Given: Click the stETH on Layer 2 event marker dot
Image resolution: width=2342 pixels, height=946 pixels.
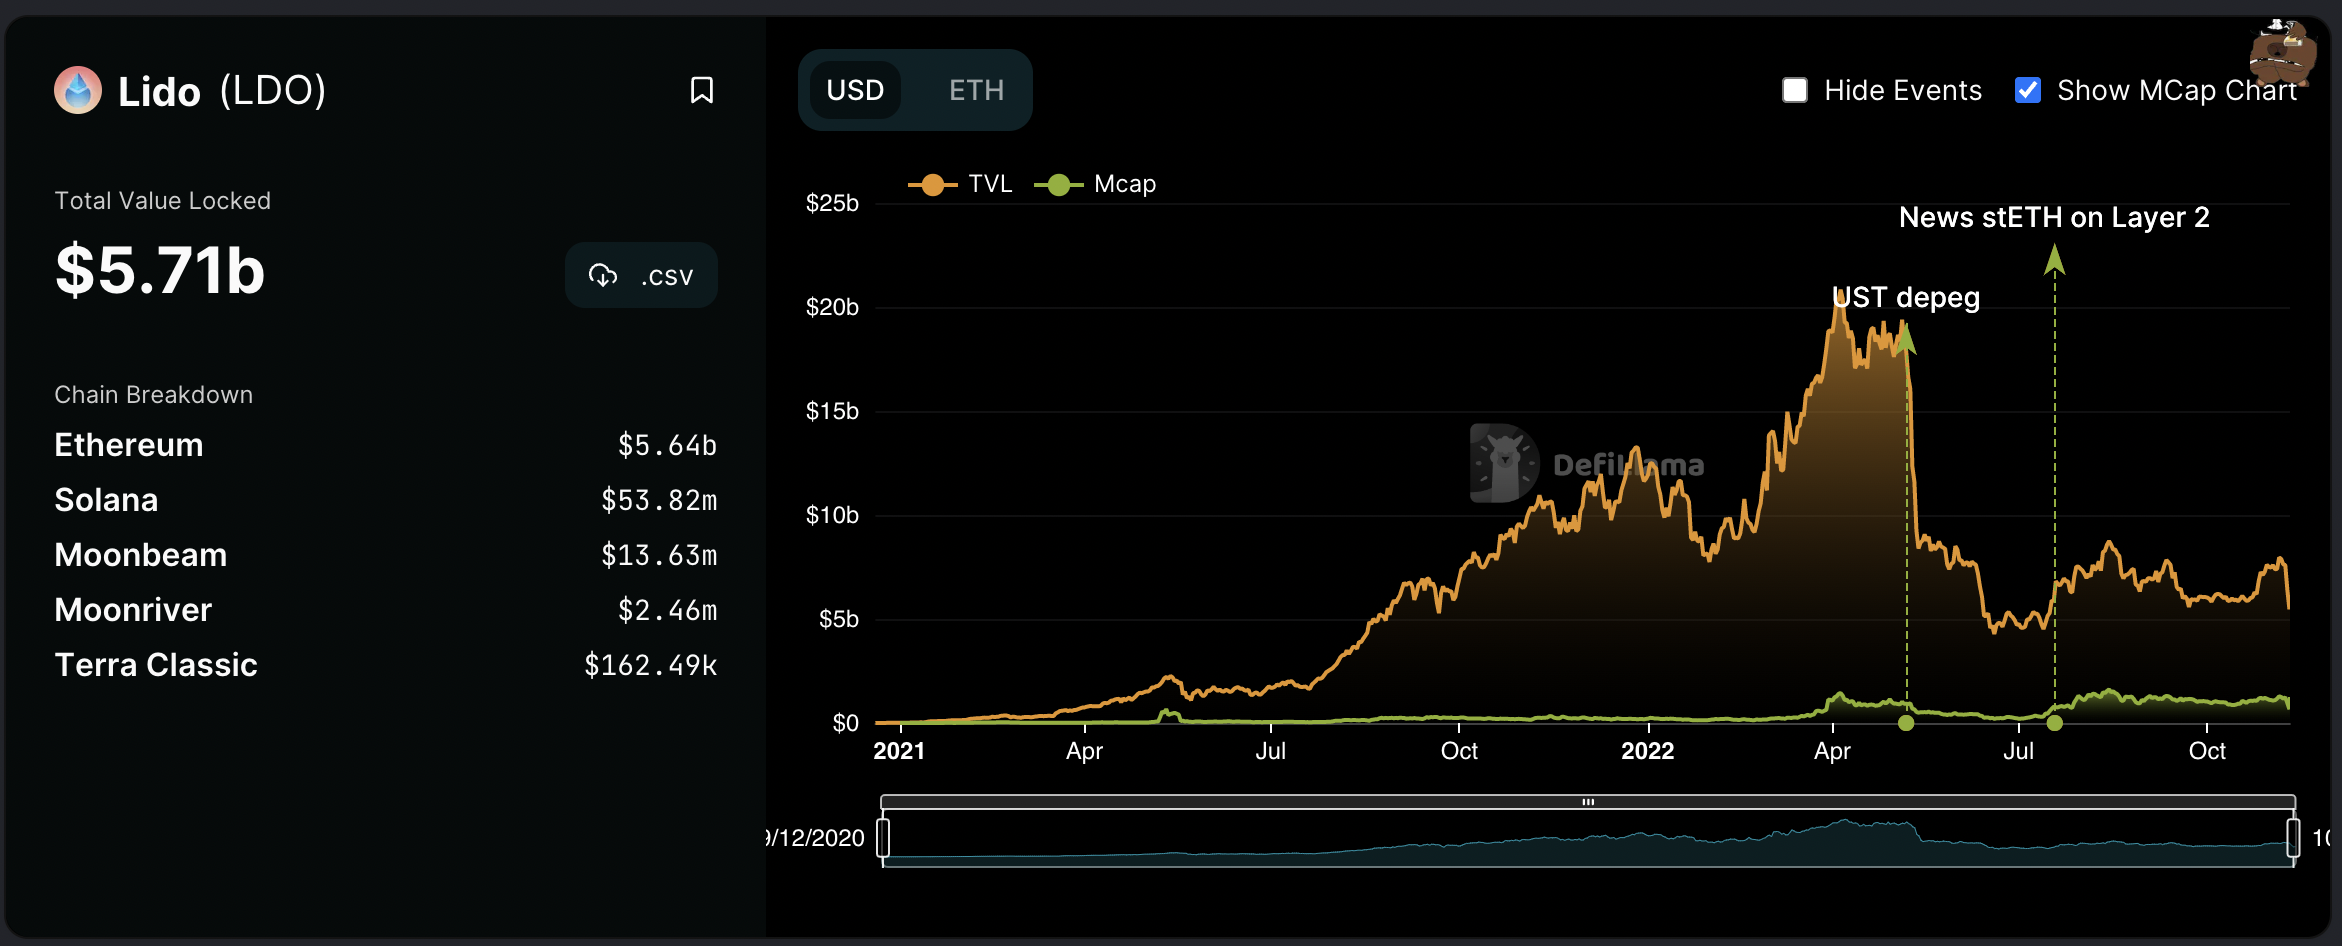Looking at the screenshot, I should [x=2055, y=723].
